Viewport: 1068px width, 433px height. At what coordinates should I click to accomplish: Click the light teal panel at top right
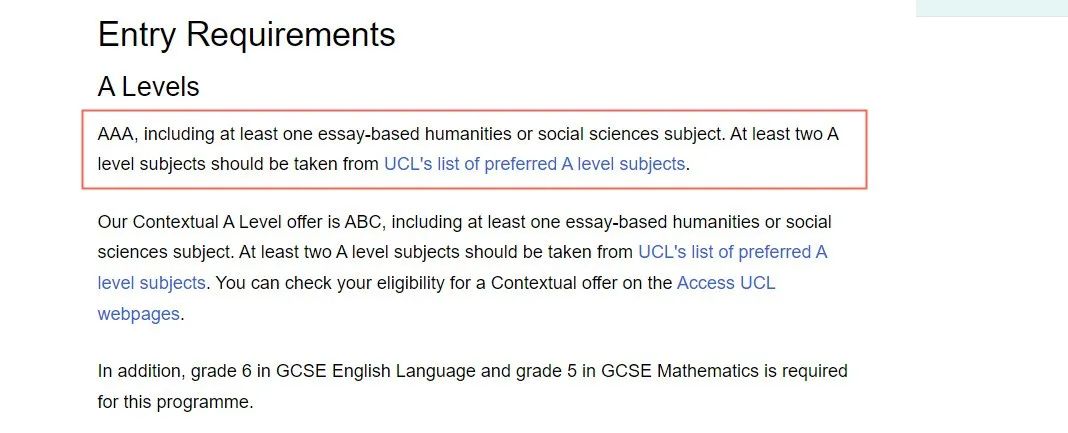click(x=991, y=8)
